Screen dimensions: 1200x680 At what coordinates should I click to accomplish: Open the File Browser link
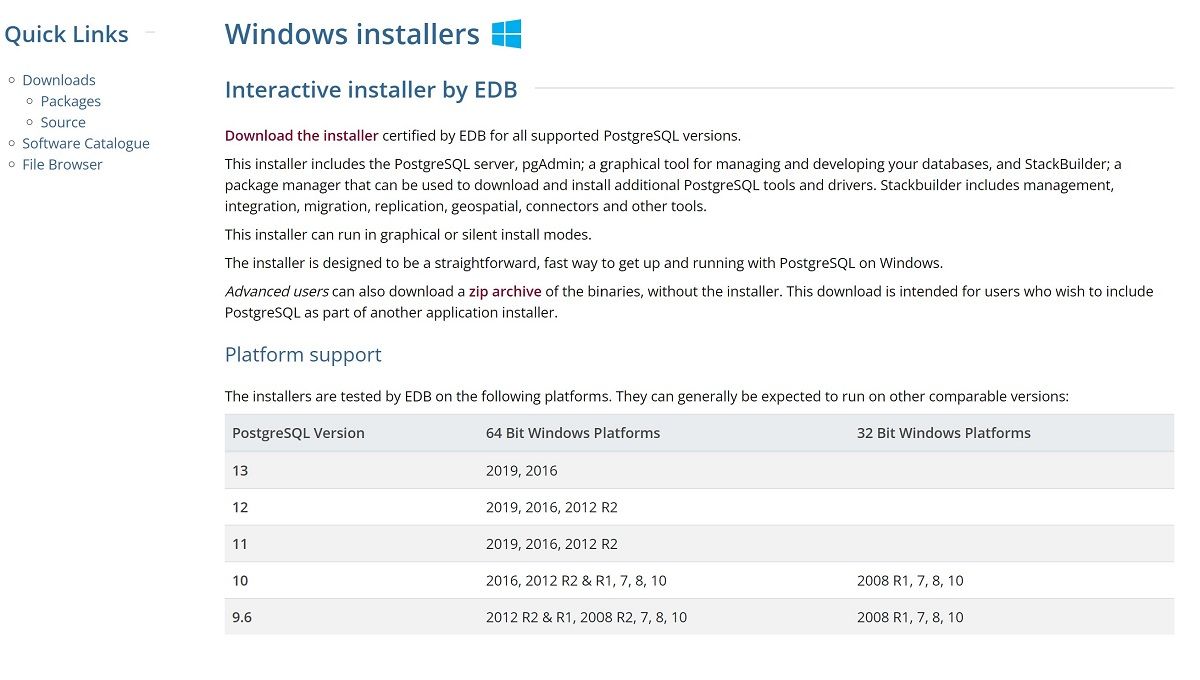click(62, 164)
